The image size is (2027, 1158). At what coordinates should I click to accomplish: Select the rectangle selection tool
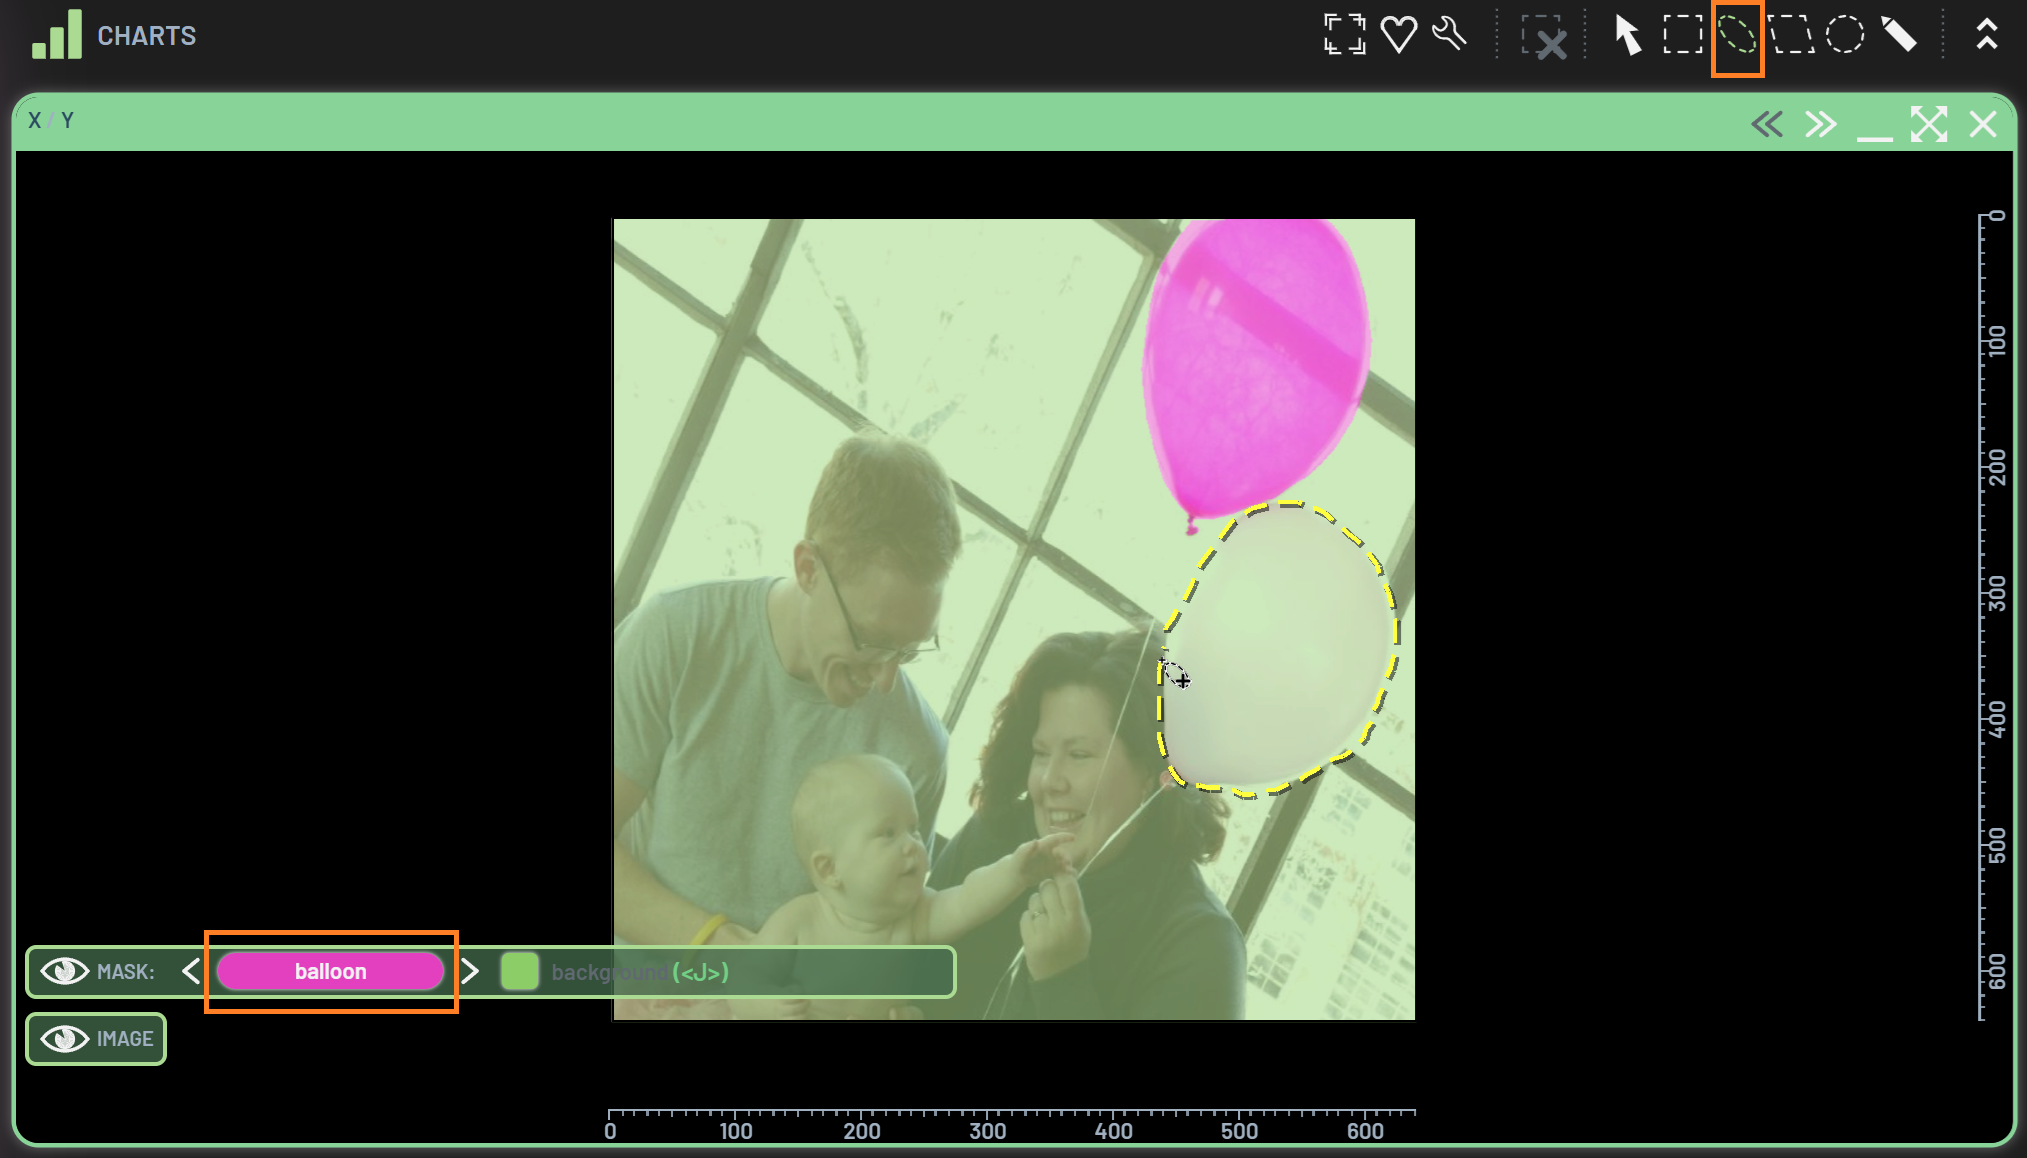(x=1682, y=35)
